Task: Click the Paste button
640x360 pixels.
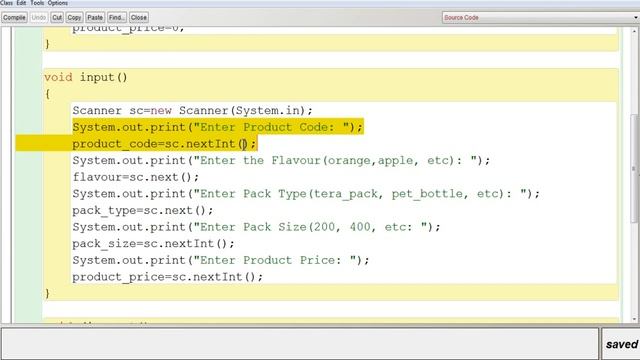Action: [x=95, y=18]
